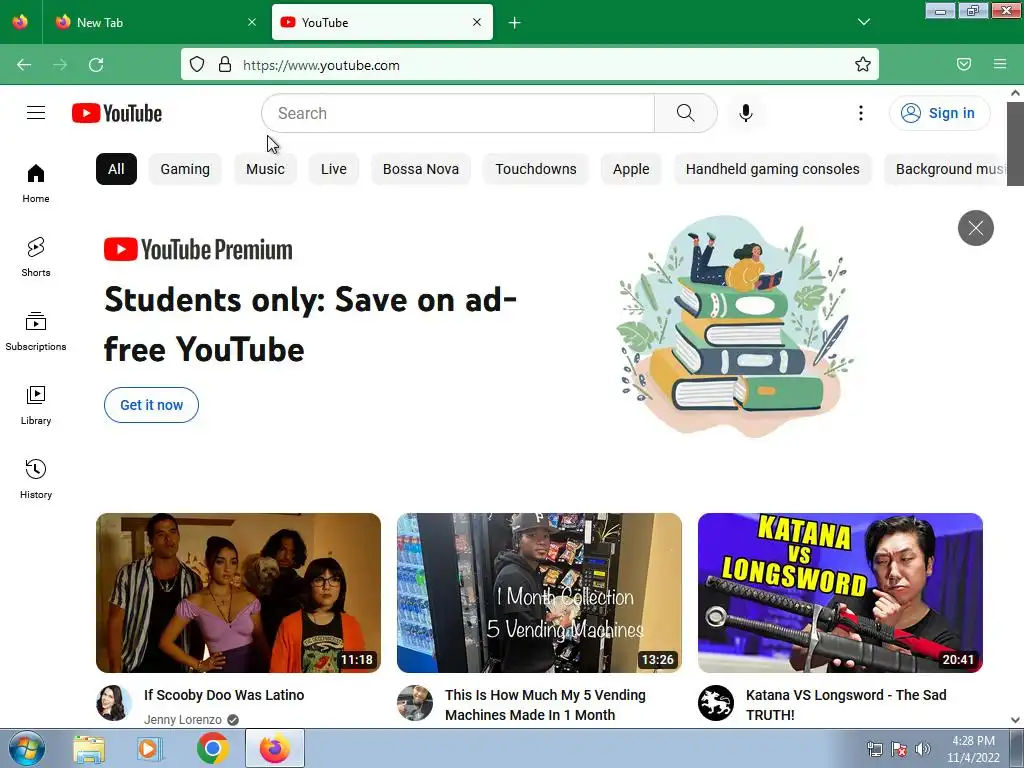Screen dimensions: 1024x768
Task: Reload the current page
Action: click(x=96, y=65)
